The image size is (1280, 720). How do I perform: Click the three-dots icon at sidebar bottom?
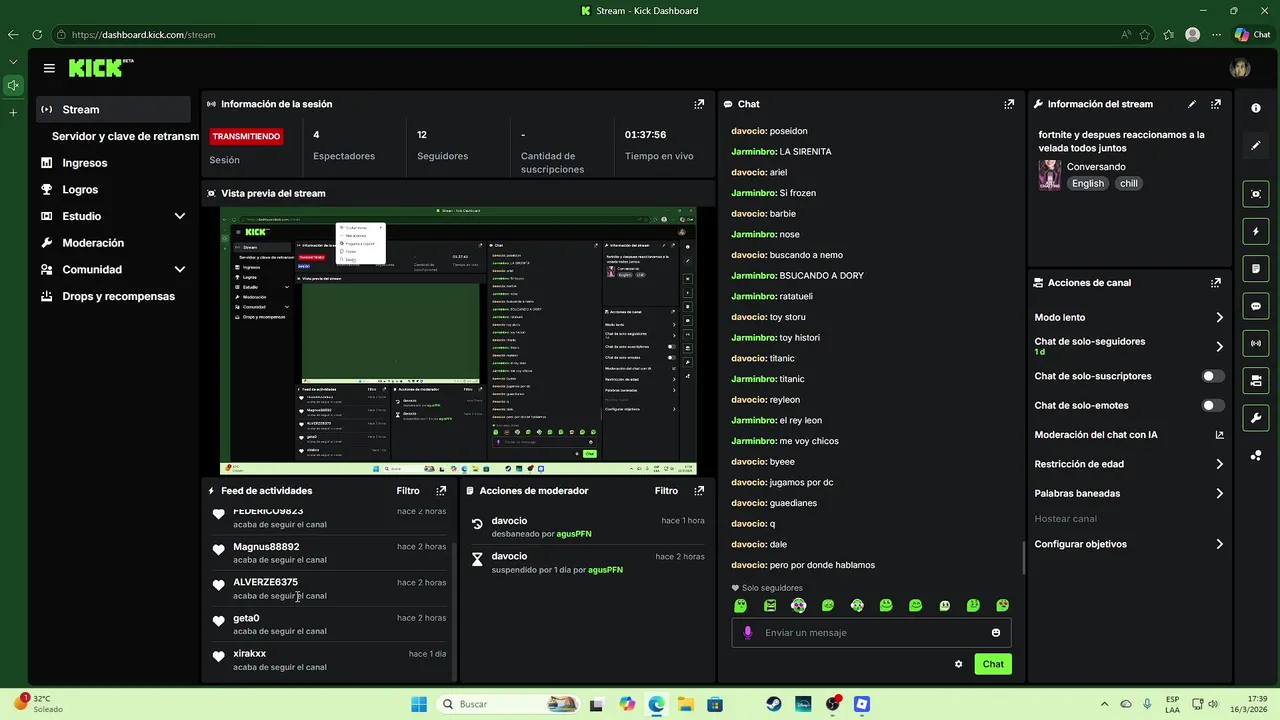(1256, 456)
